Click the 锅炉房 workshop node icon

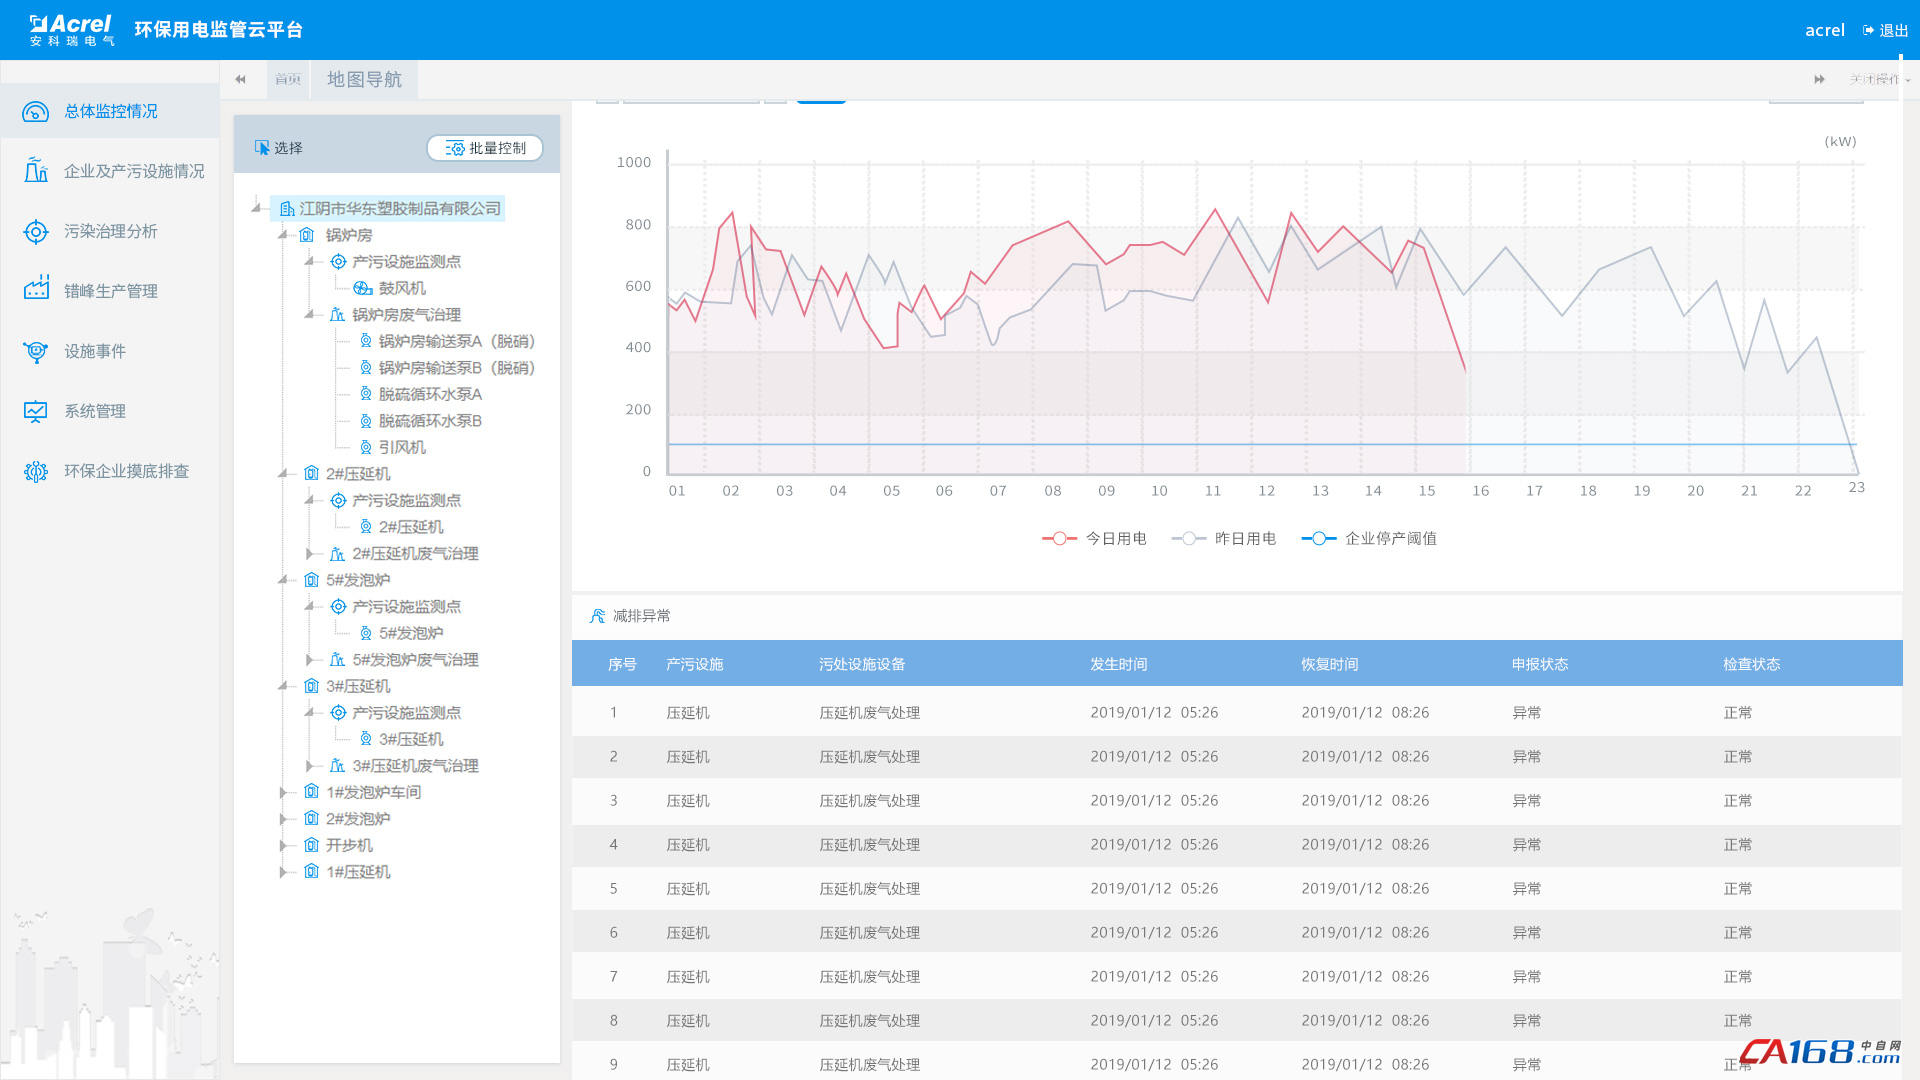tap(307, 235)
